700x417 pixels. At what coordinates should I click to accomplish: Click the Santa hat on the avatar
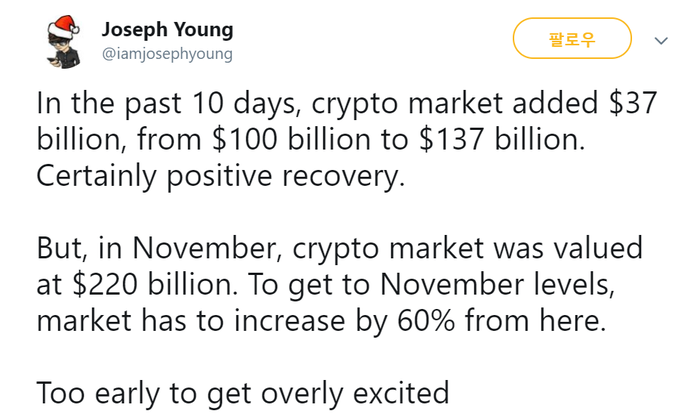point(65,25)
